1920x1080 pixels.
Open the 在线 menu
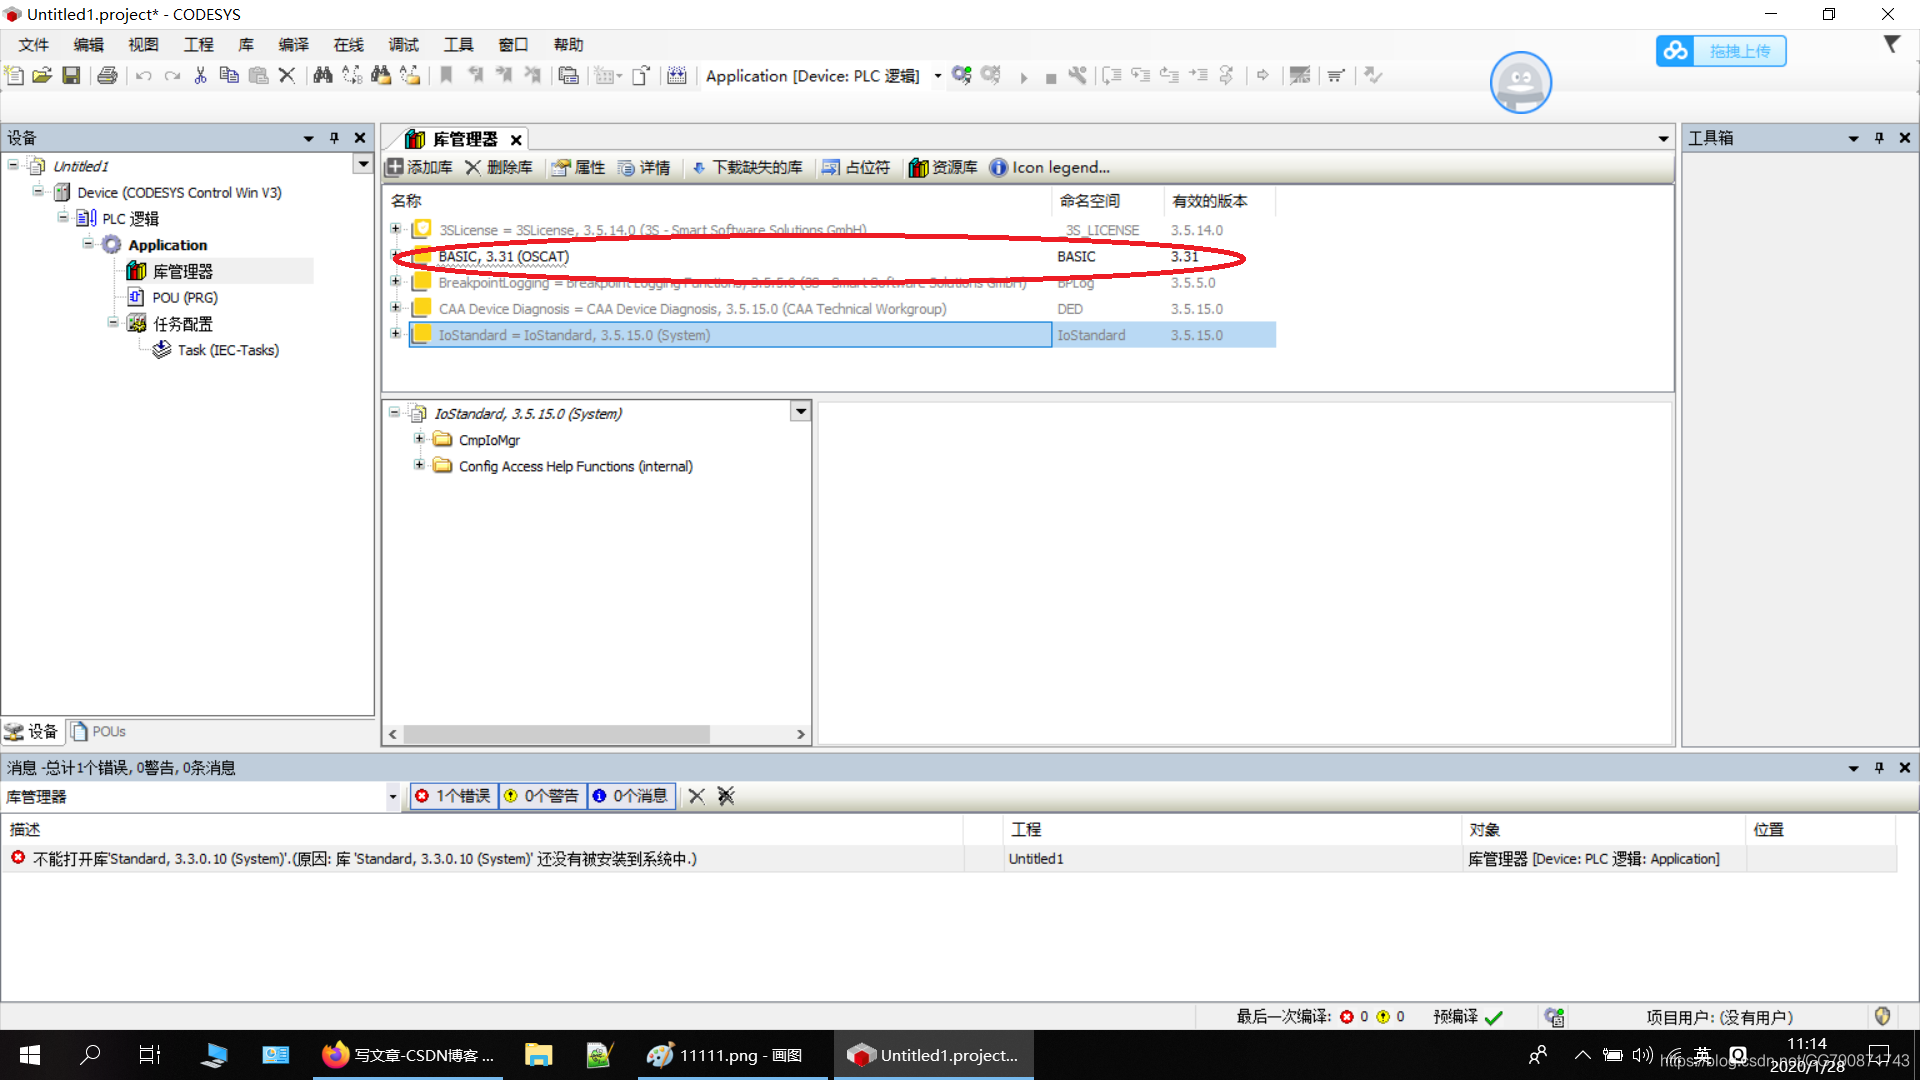pyautogui.click(x=349, y=44)
